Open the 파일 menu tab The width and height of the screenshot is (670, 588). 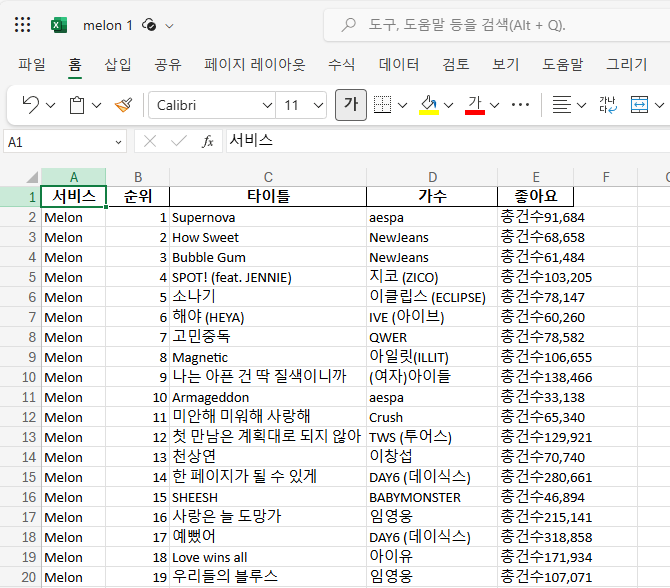click(x=32, y=65)
